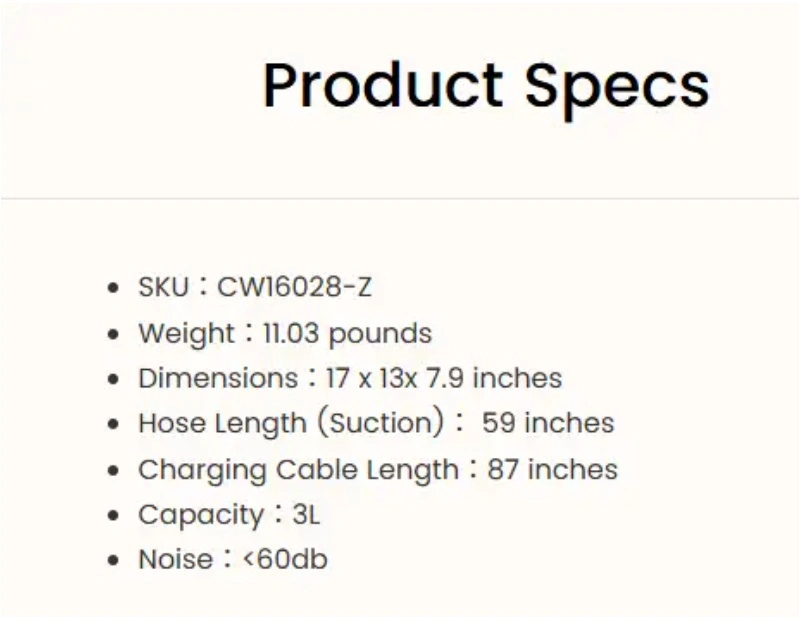Click the Noise <60db line

tap(233, 559)
